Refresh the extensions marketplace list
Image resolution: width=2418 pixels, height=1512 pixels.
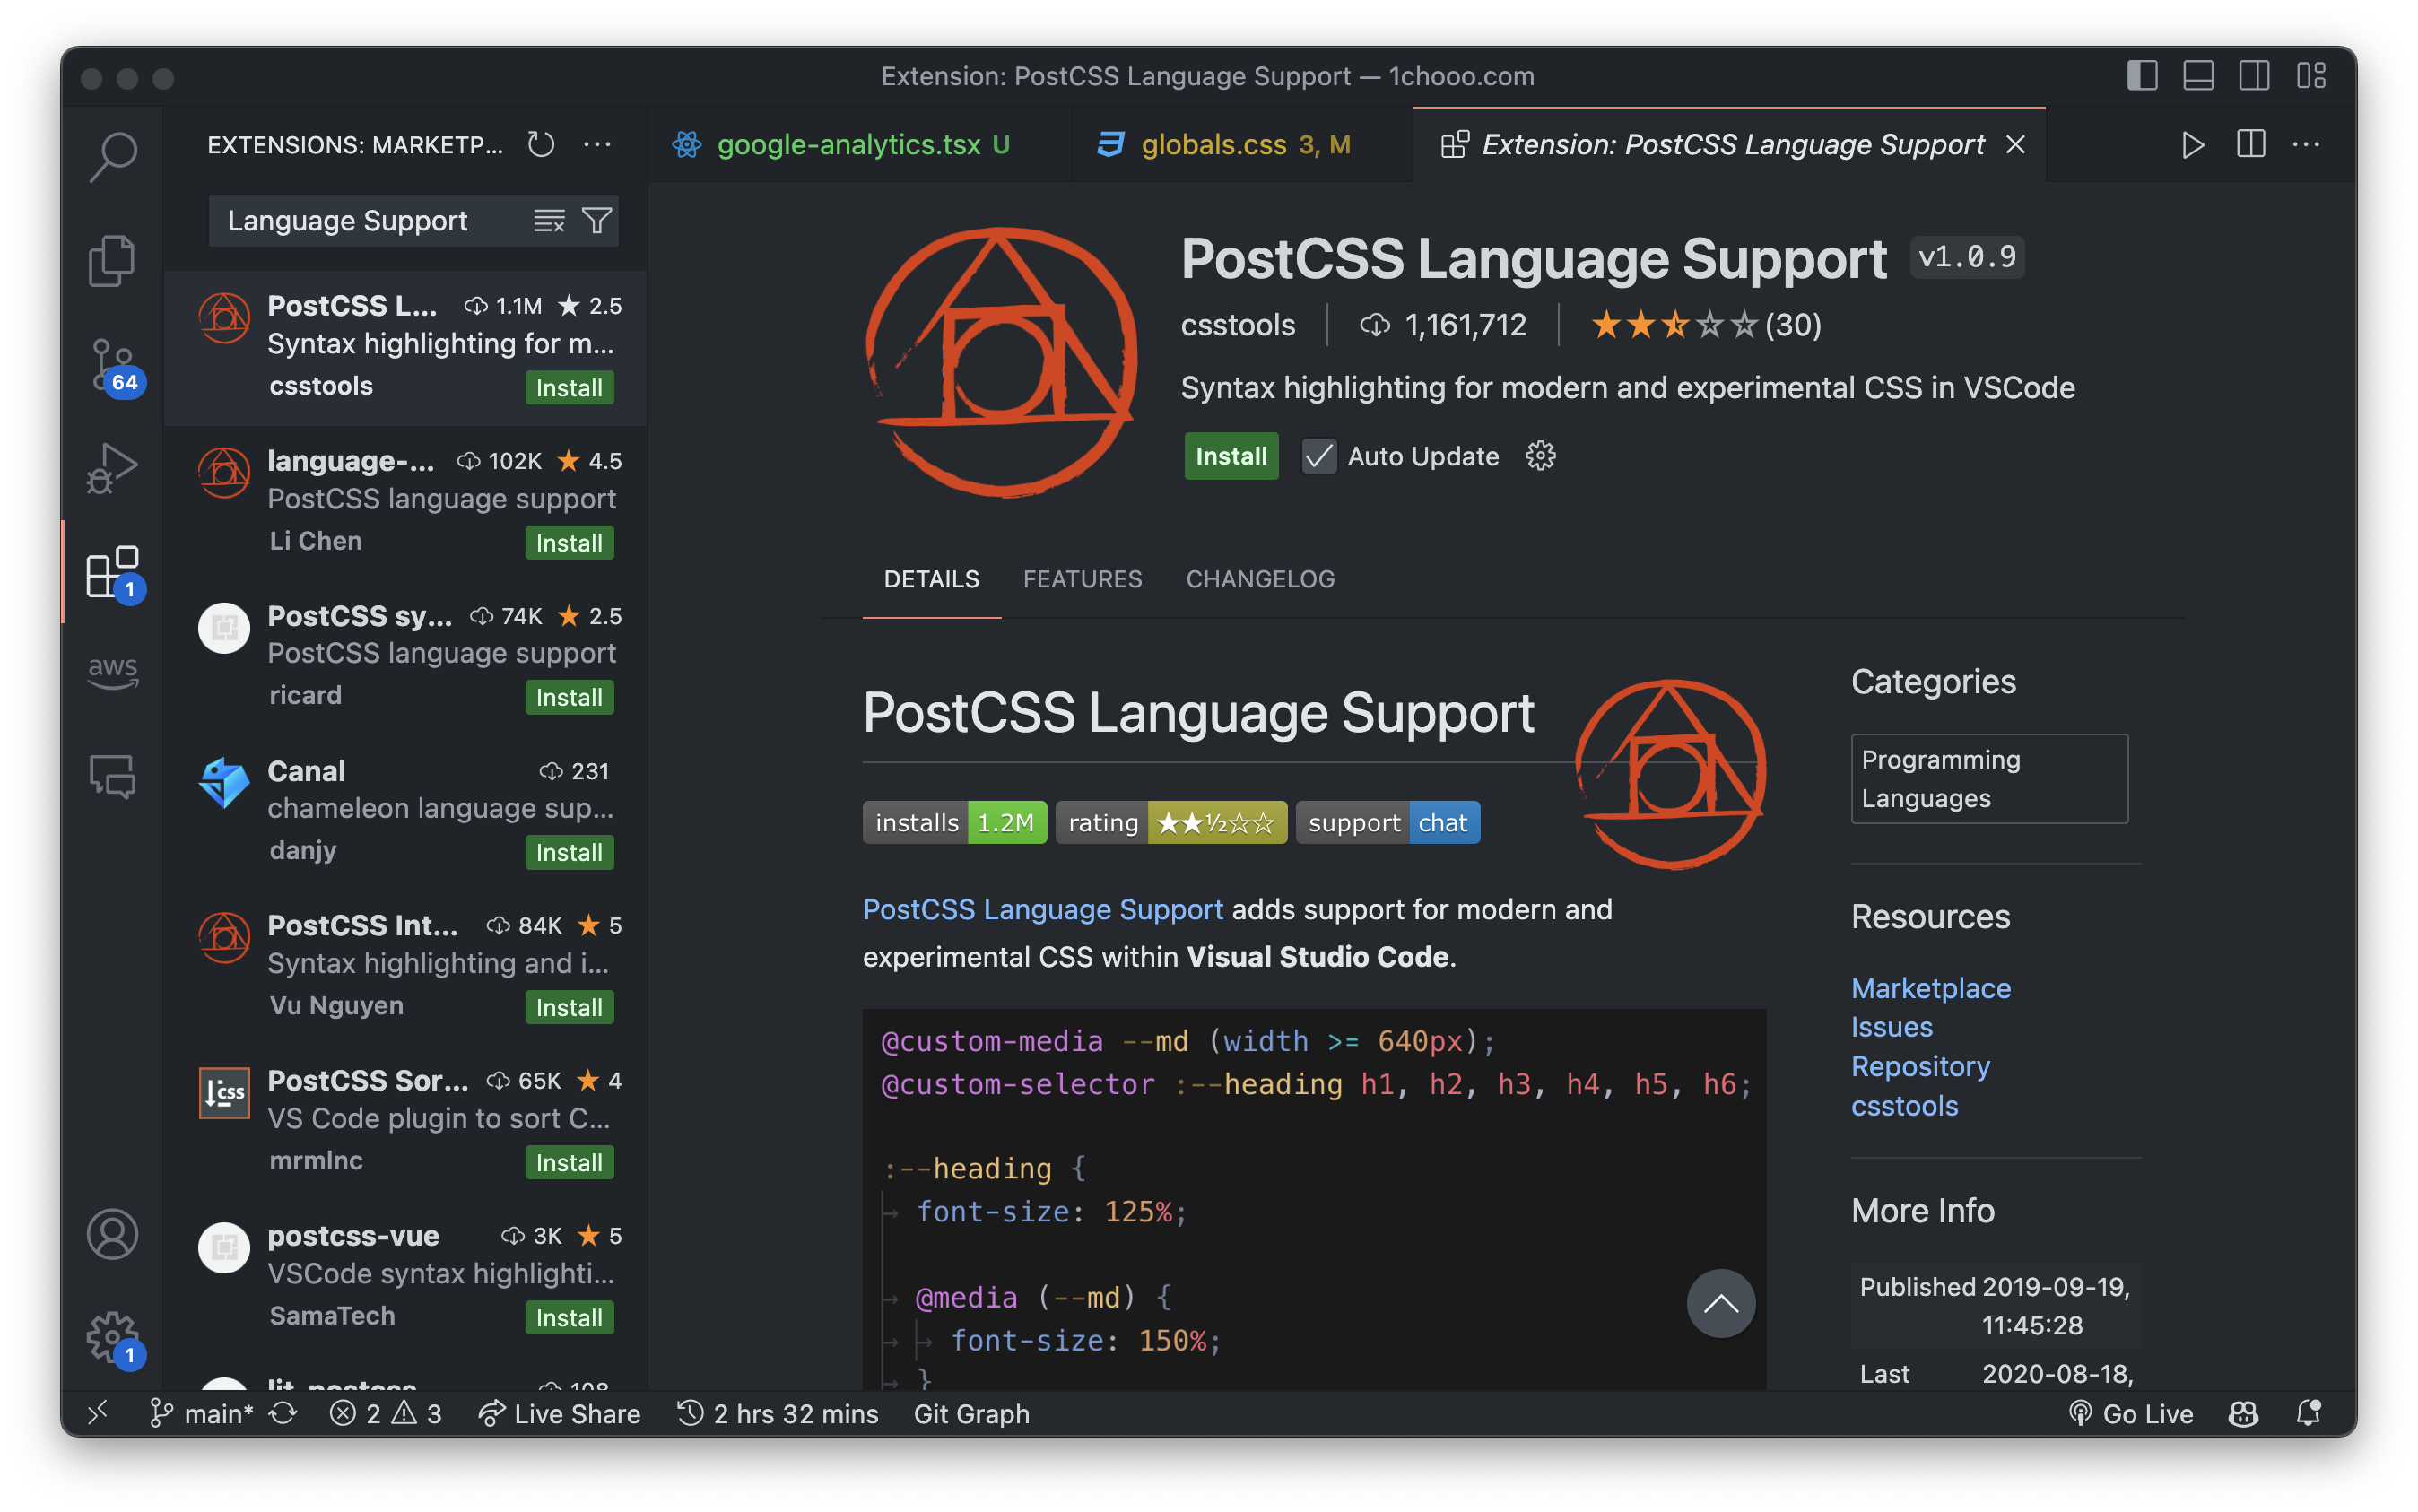541,144
